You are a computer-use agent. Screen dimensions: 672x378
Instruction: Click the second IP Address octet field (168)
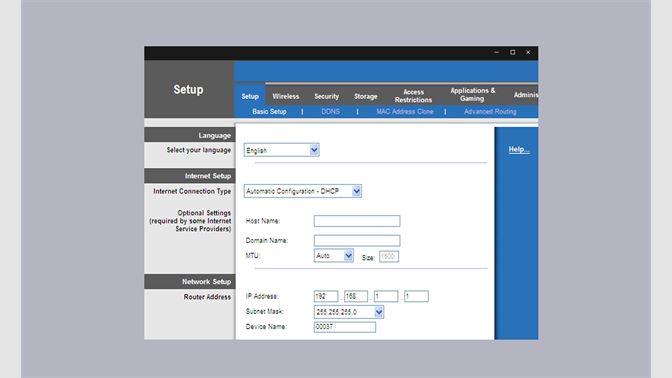356,296
